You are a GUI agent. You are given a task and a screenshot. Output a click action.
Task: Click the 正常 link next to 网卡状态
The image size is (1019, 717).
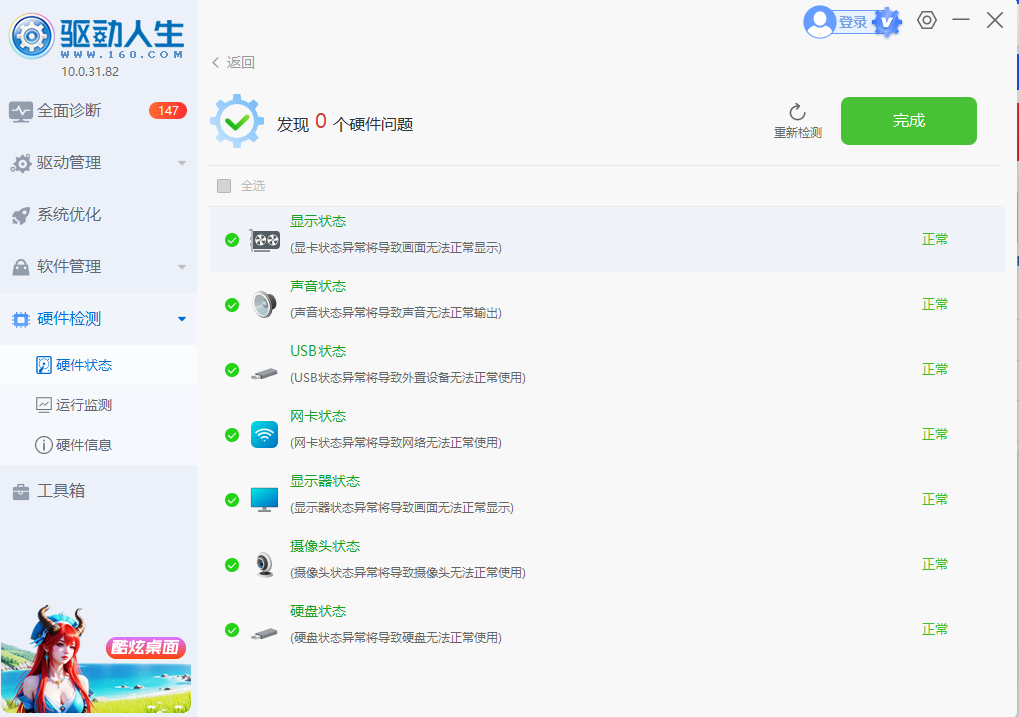[934, 433]
